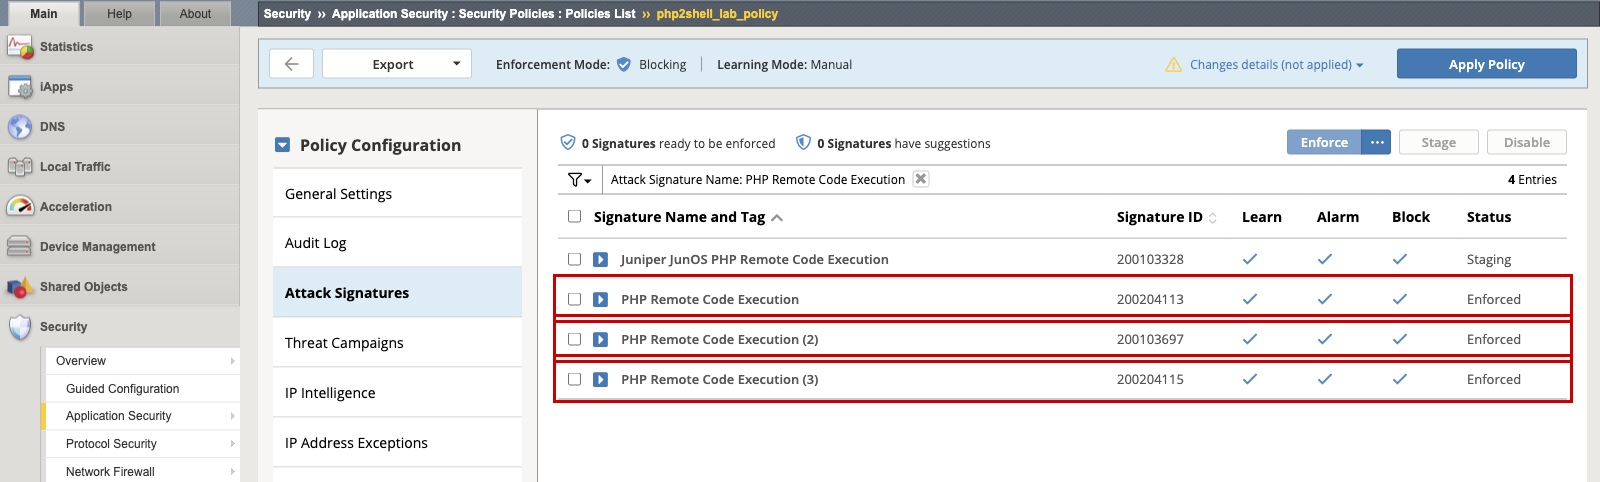
Task: Open the Export dropdown
Action: [x=397, y=64]
